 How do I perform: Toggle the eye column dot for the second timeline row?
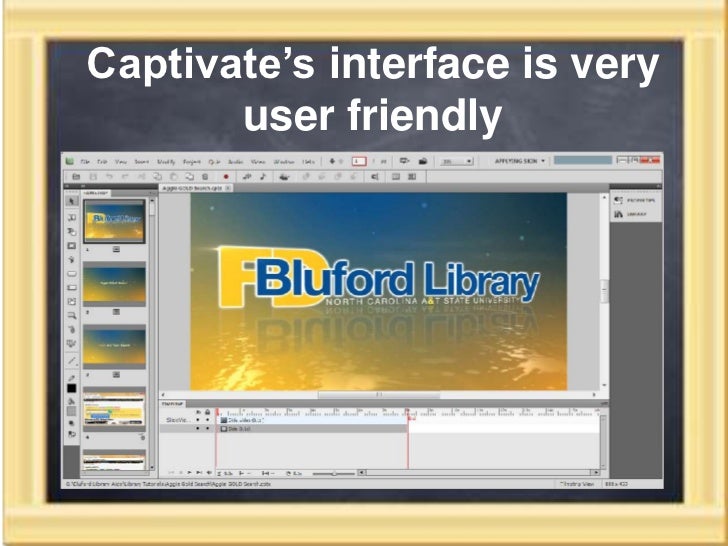pos(198,429)
